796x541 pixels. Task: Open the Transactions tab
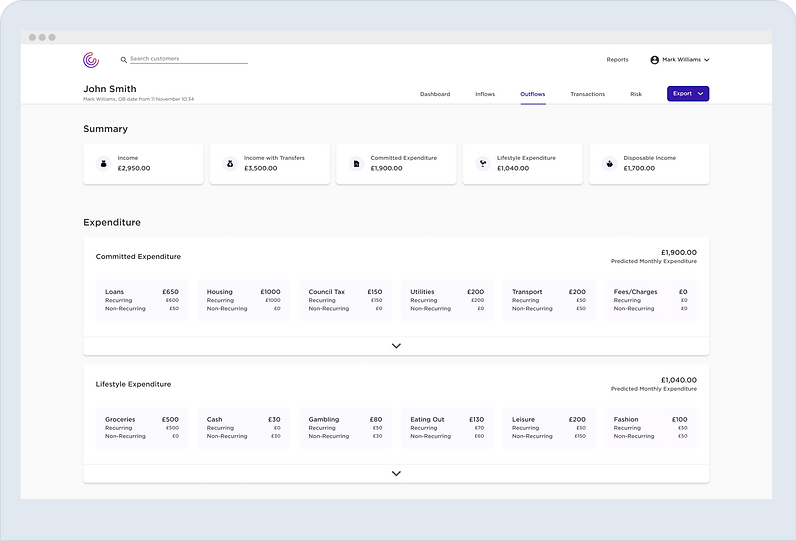587,94
